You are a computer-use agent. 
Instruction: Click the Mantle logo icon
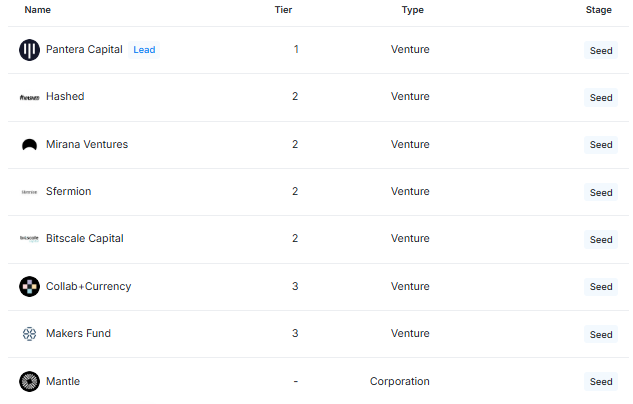pos(29,381)
